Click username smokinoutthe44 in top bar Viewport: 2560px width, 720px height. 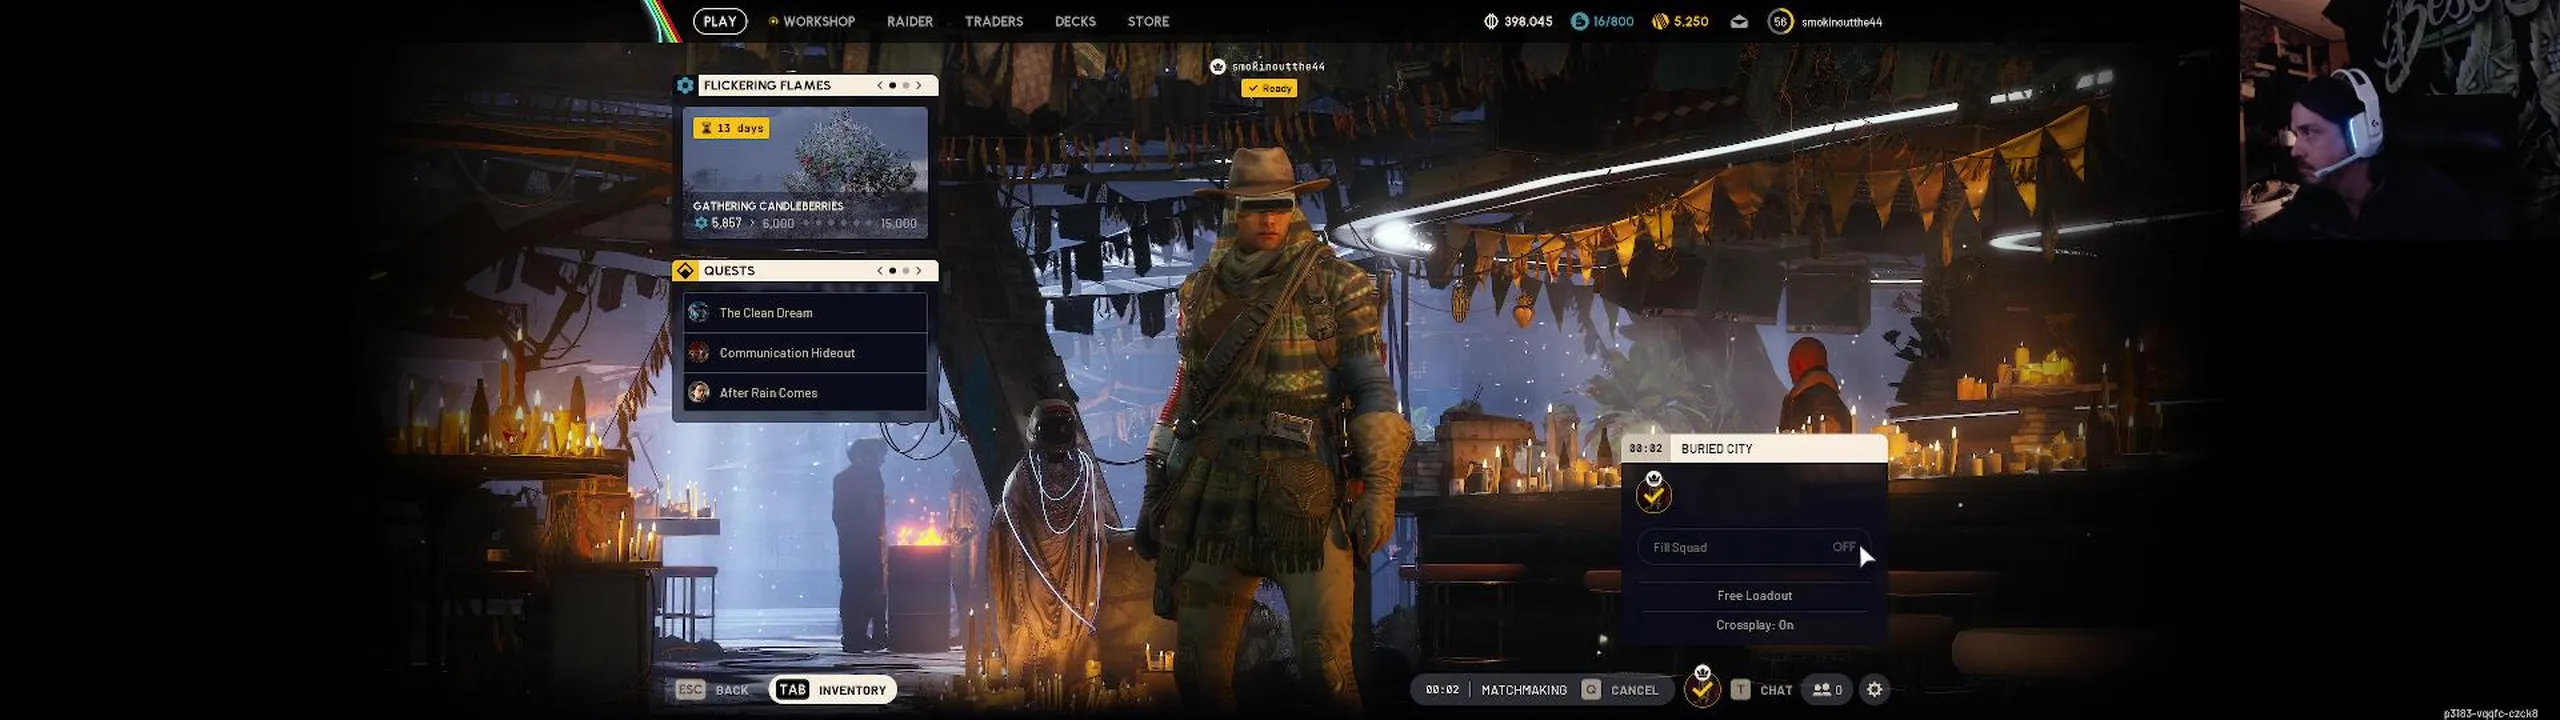(1841, 21)
